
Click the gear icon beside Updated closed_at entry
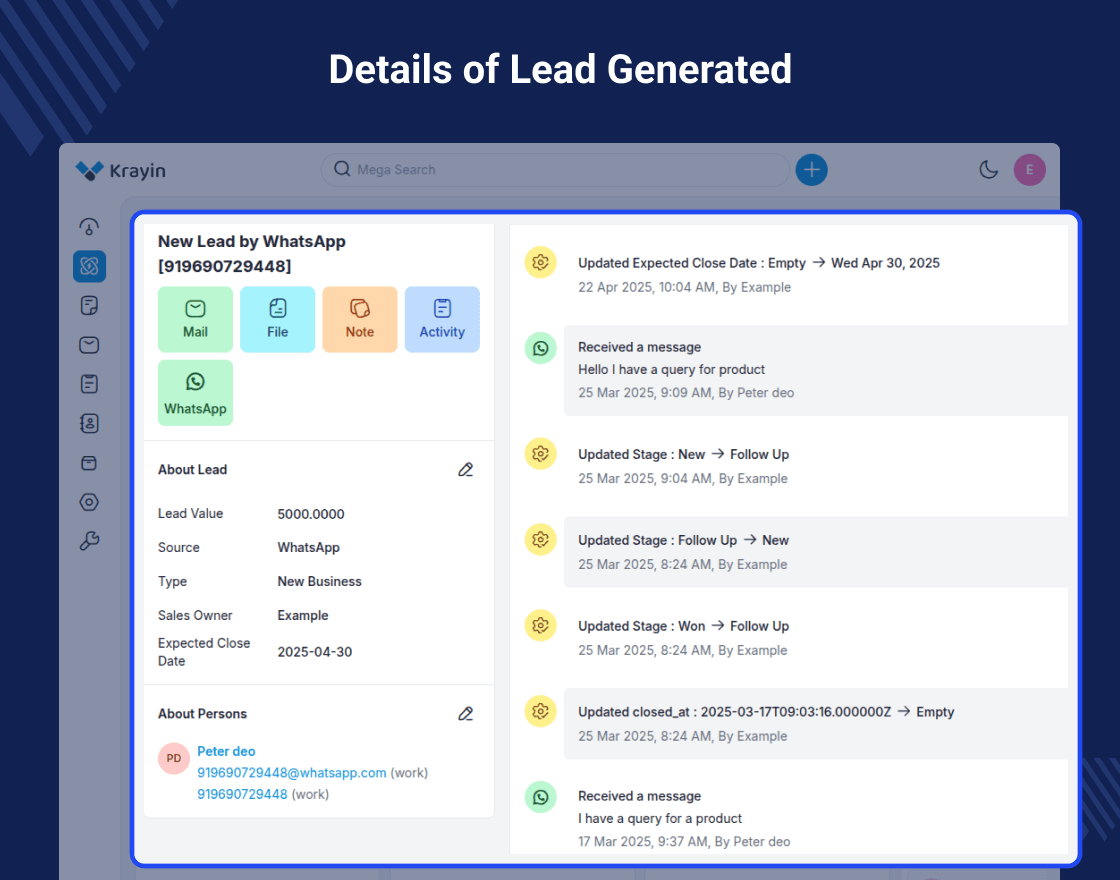(x=541, y=711)
